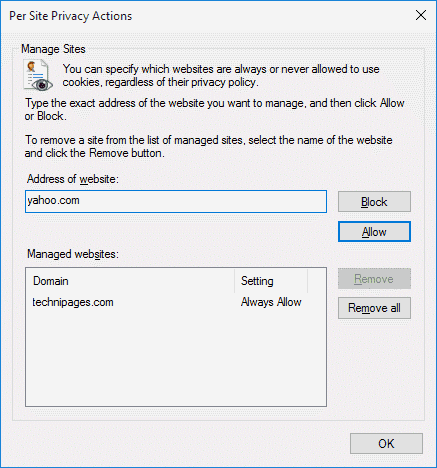Click the remove-site instruction paragraph
The height and width of the screenshot is (468, 437).
click(208, 146)
